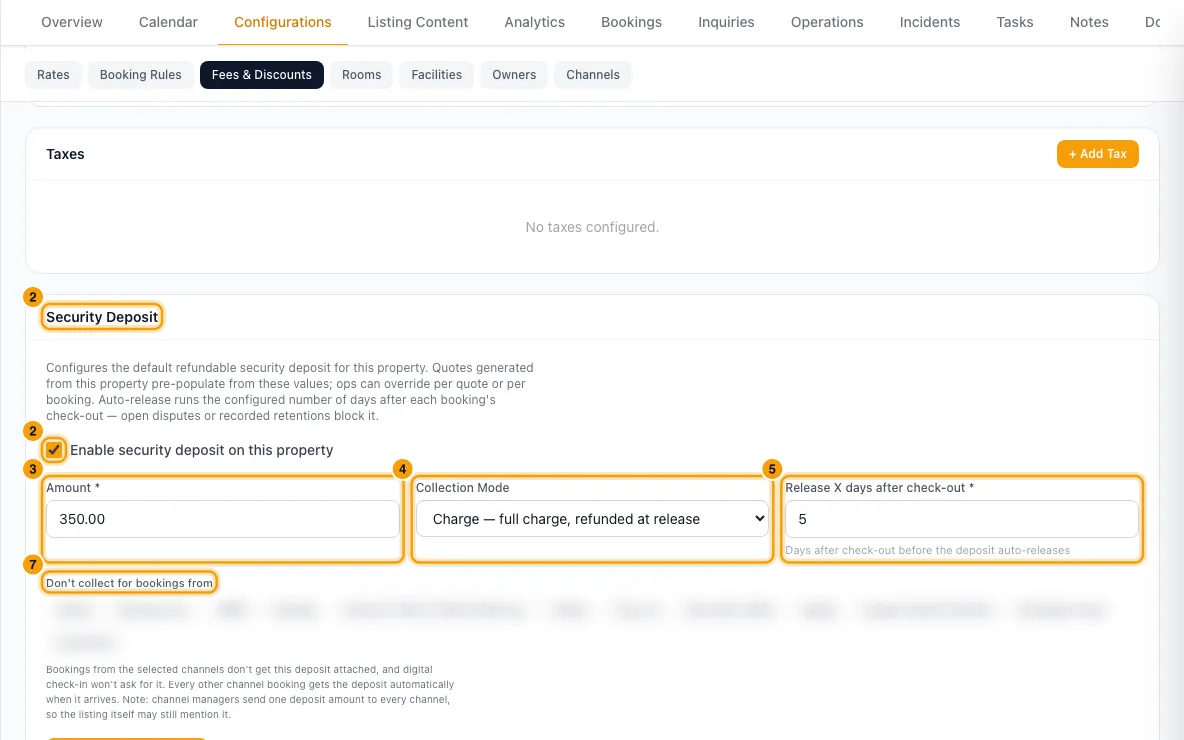Screen dimensions: 1184x740
Task: Open the Incidents tab
Action: (x=930, y=22)
